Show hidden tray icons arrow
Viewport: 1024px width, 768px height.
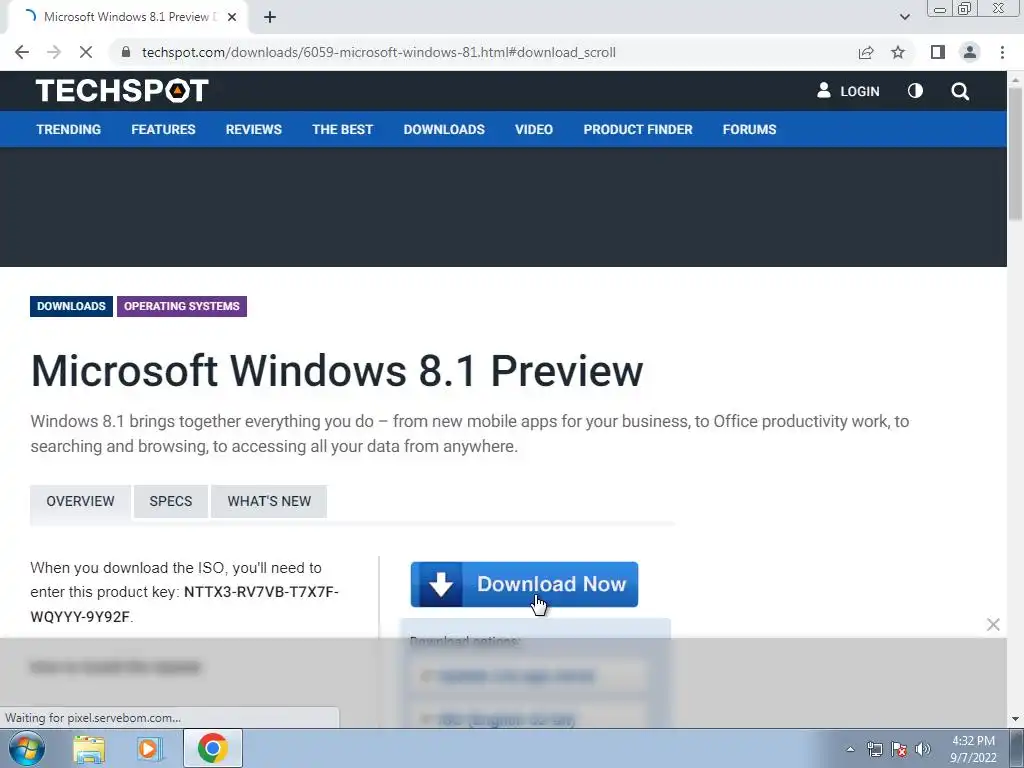pos(850,749)
